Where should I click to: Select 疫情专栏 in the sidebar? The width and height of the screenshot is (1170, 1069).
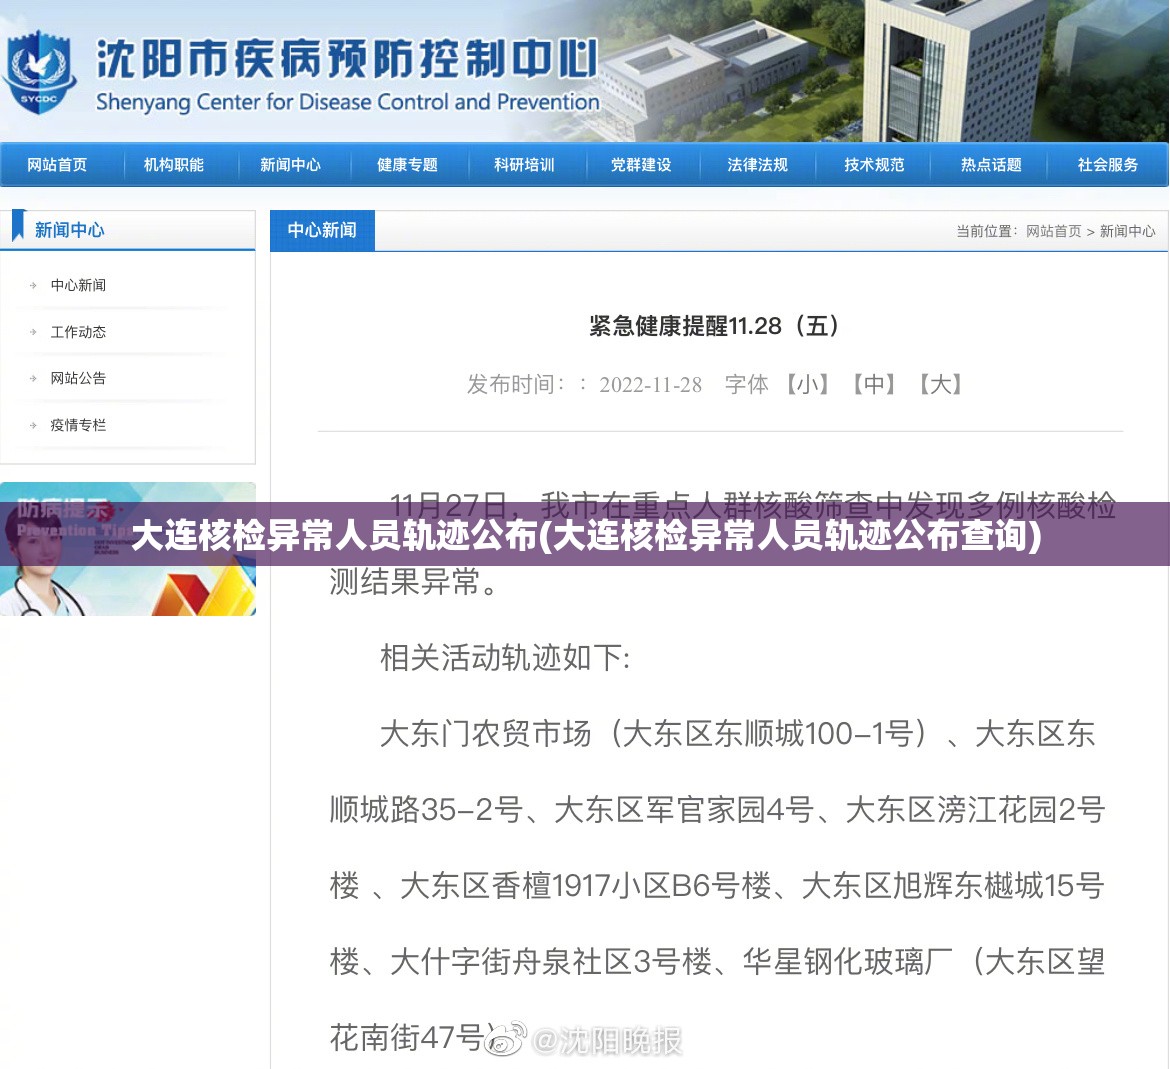coord(78,425)
